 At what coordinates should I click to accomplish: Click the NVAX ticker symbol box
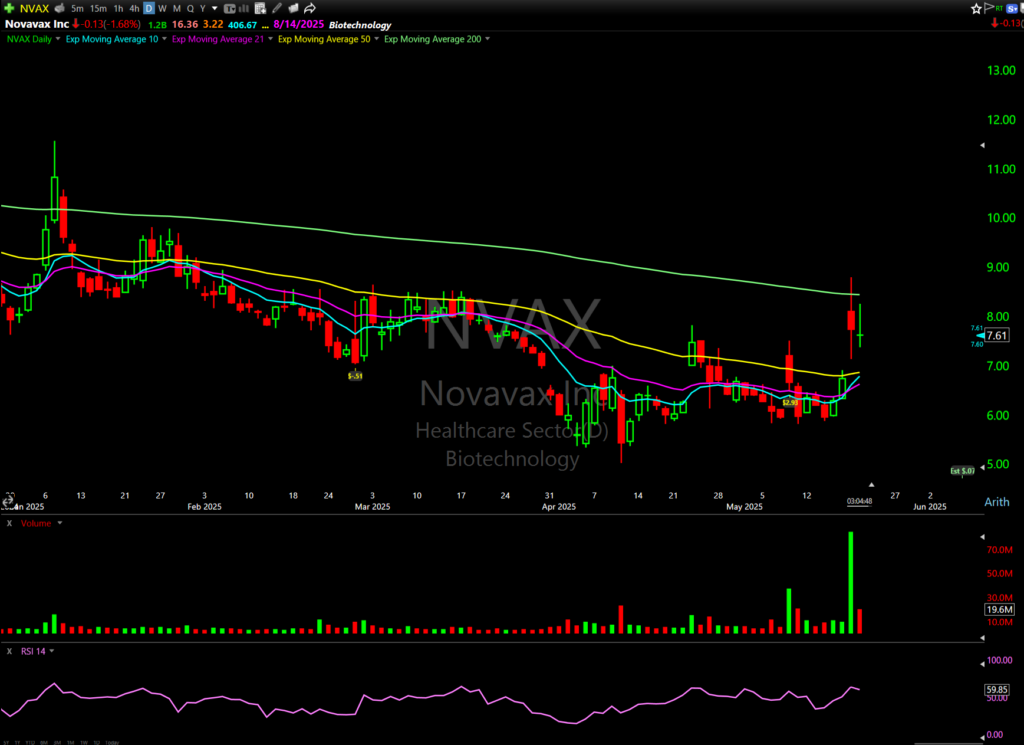34,8
